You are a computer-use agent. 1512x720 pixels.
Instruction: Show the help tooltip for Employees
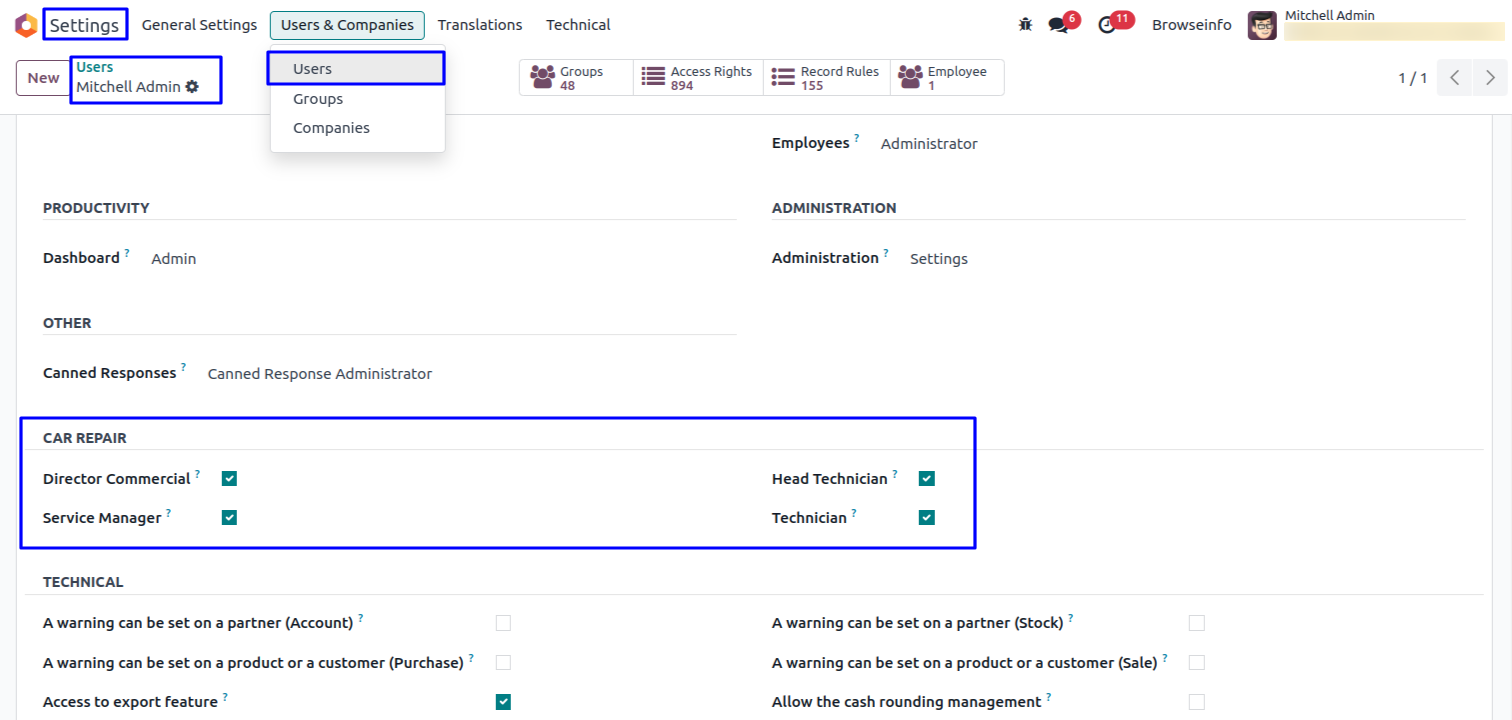(x=857, y=139)
